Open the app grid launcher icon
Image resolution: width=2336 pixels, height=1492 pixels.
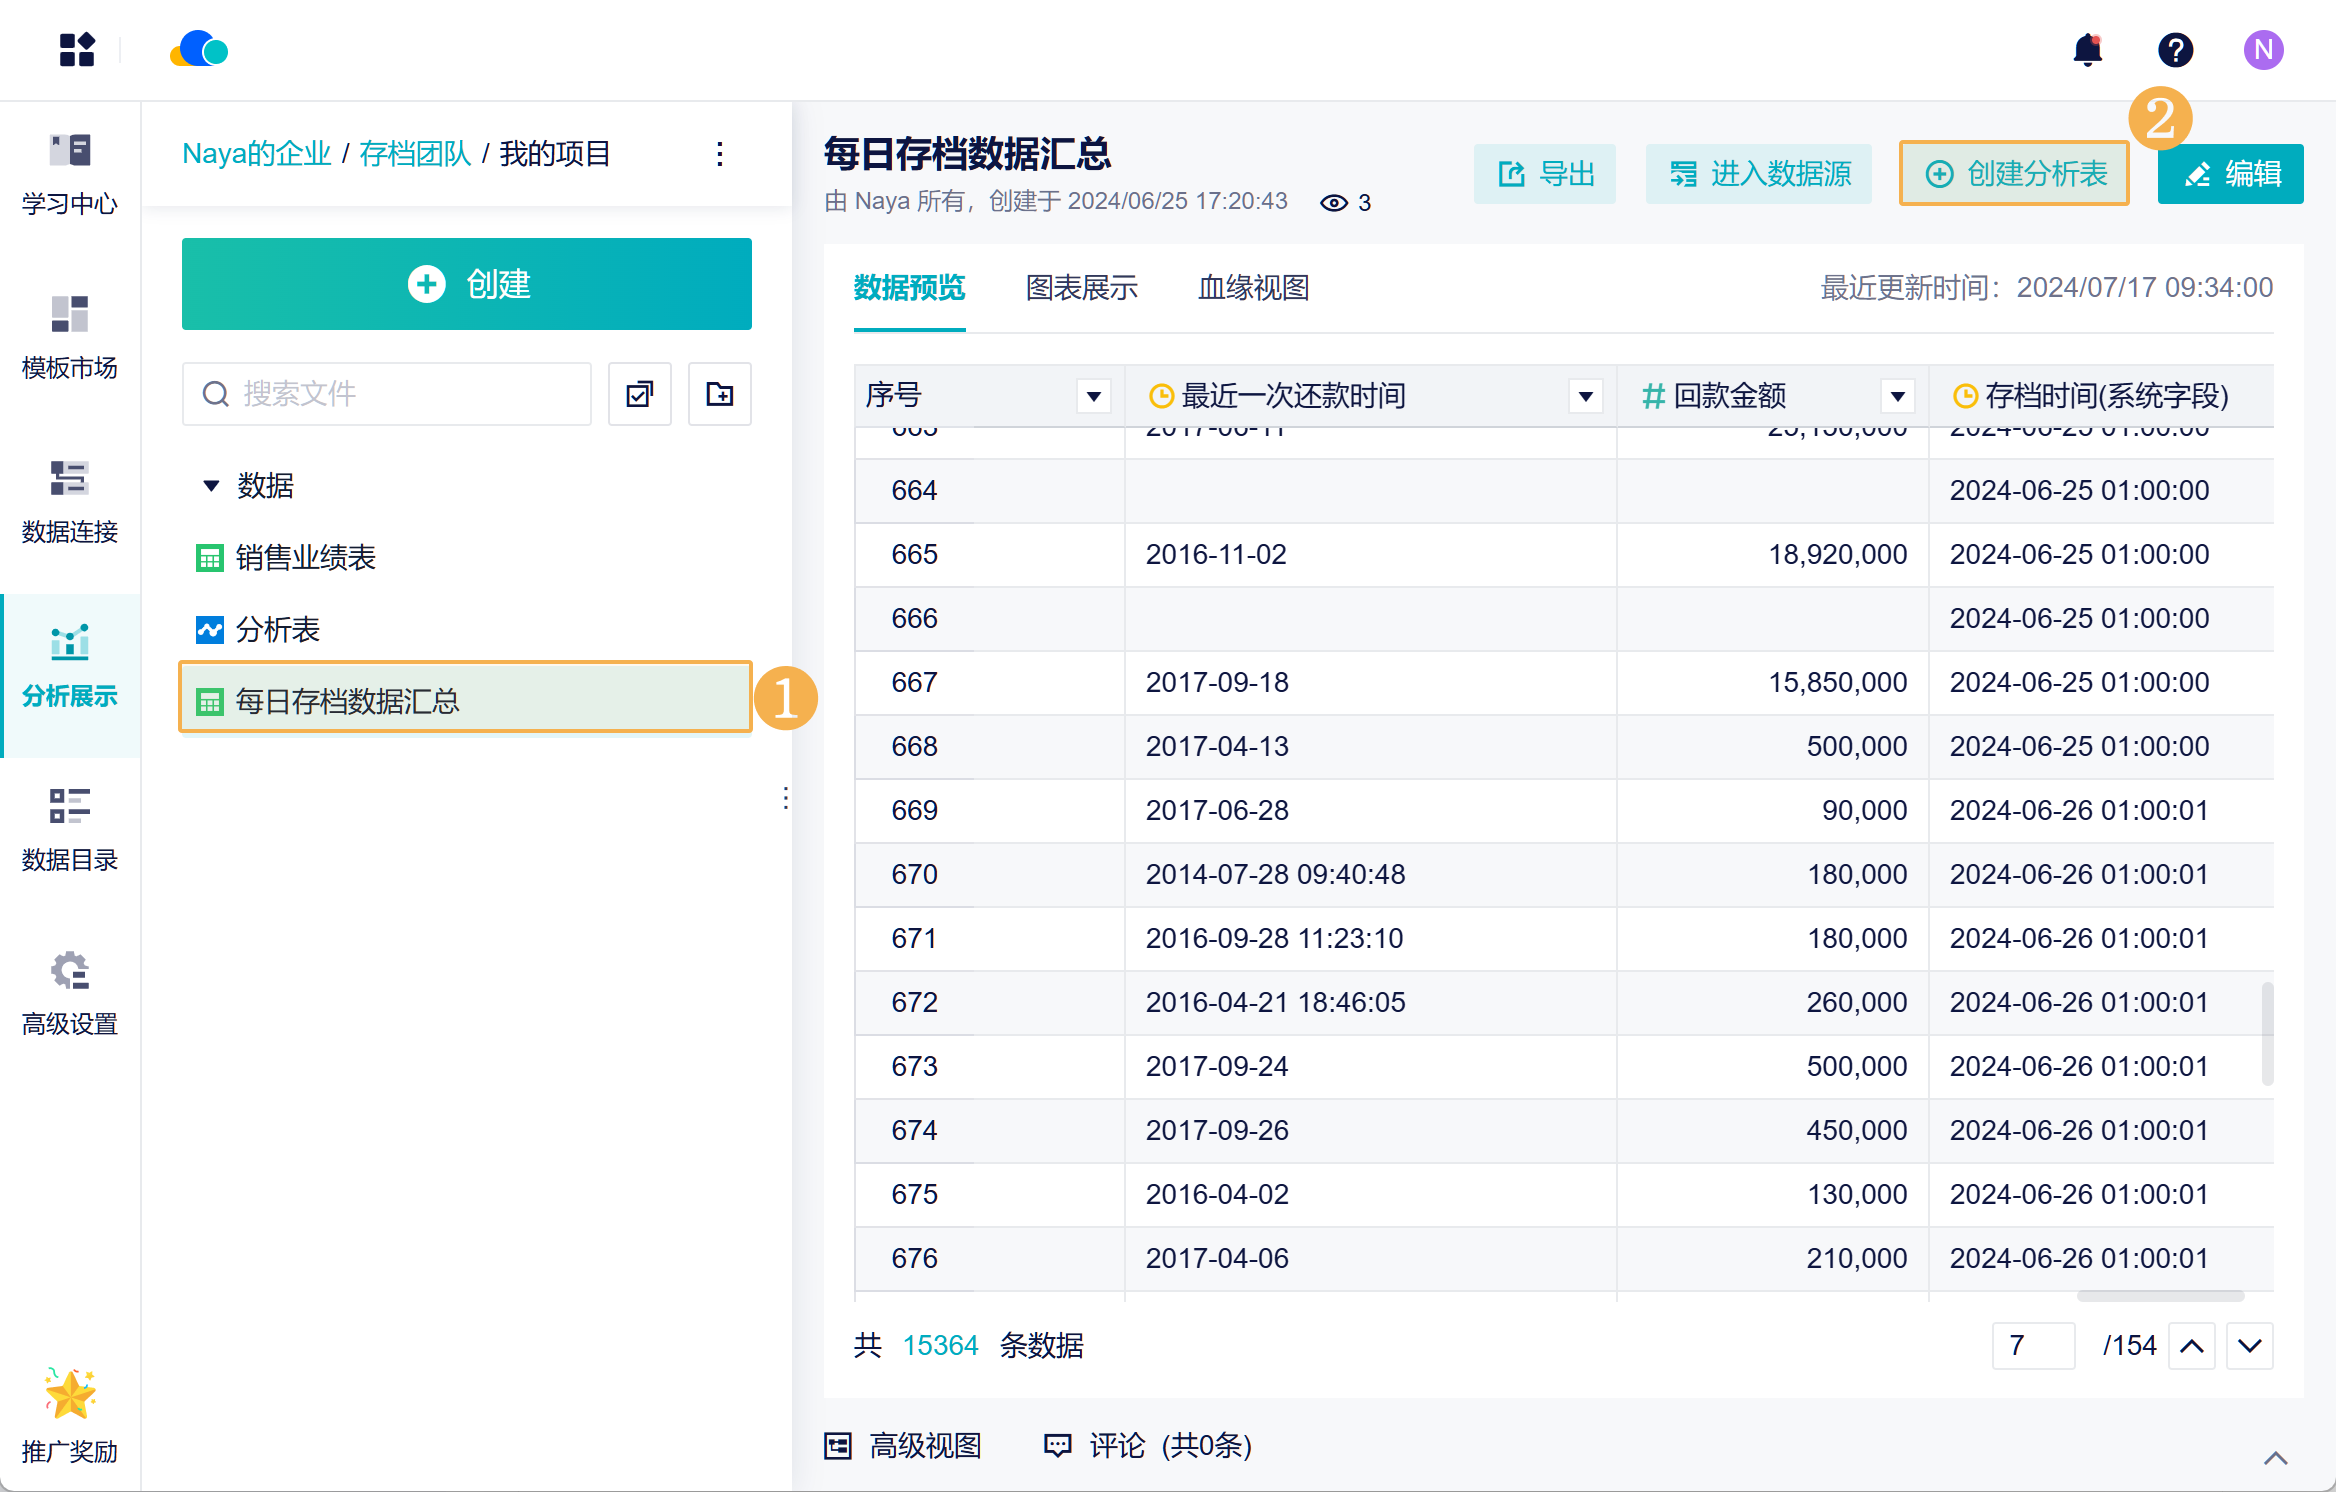pos(77,50)
